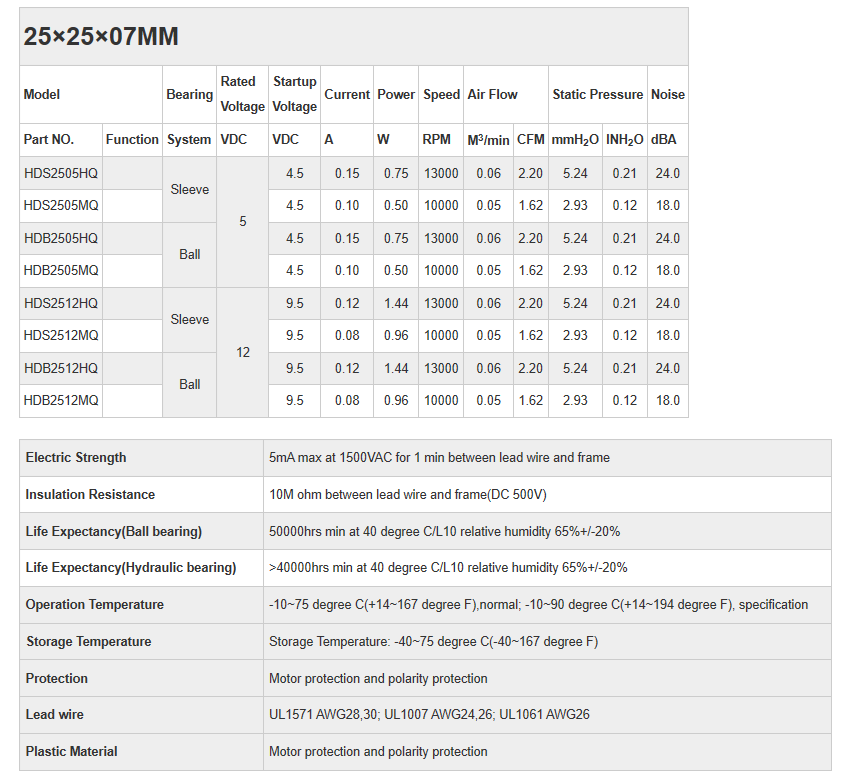Click the 0.08 current value for HDS2512MQ
Viewport: 843px width, 780px height.
(347, 335)
